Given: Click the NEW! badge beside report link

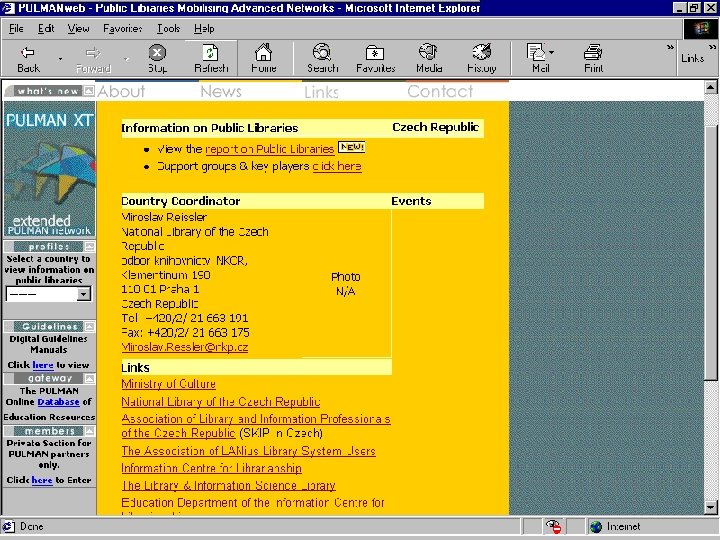Looking at the screenshot, I should pyautogui.click(x=352, y=147).
